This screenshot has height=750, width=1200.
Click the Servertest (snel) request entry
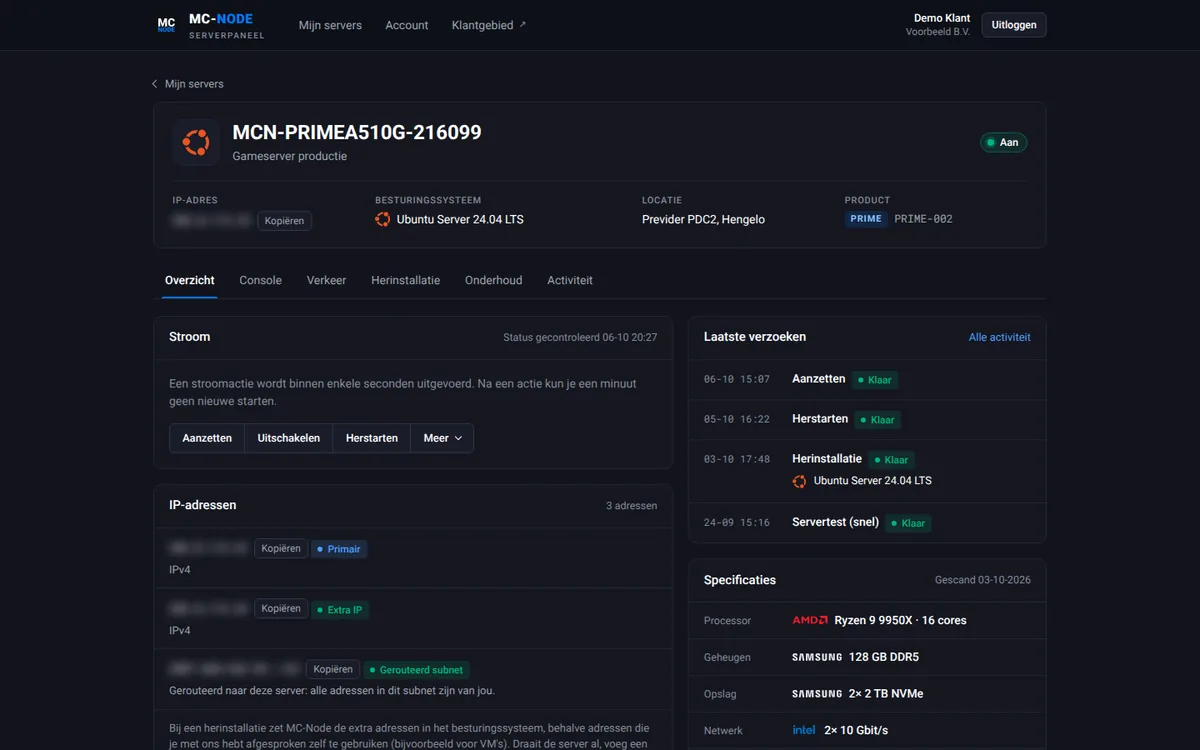click(x=835, y=522)
